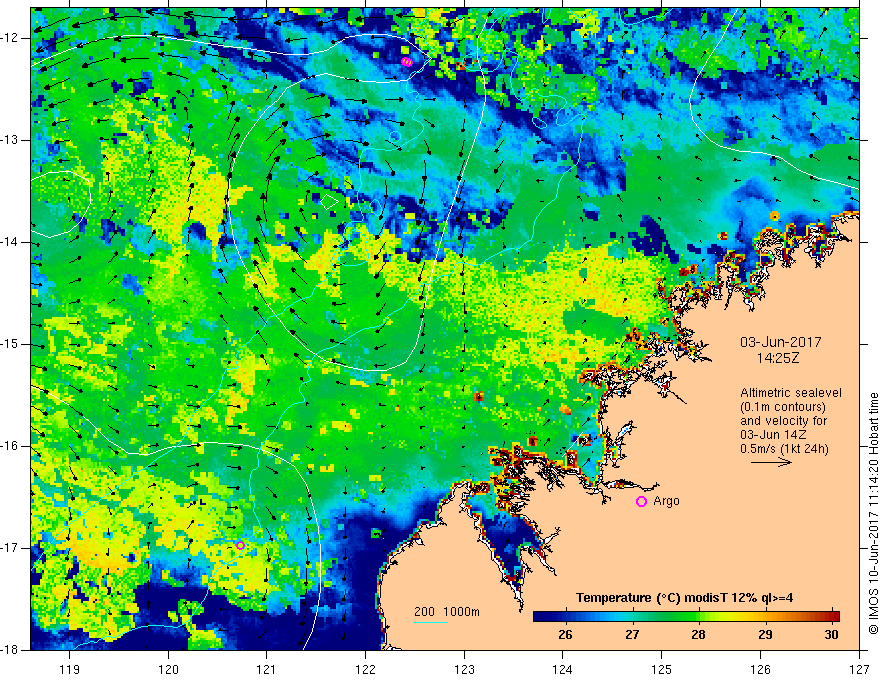Image resolution: width=880 pixels, height=680 pixels.
Task: Click the 0.5m/s velocity scale arrow
Action: tap(771, 462)
